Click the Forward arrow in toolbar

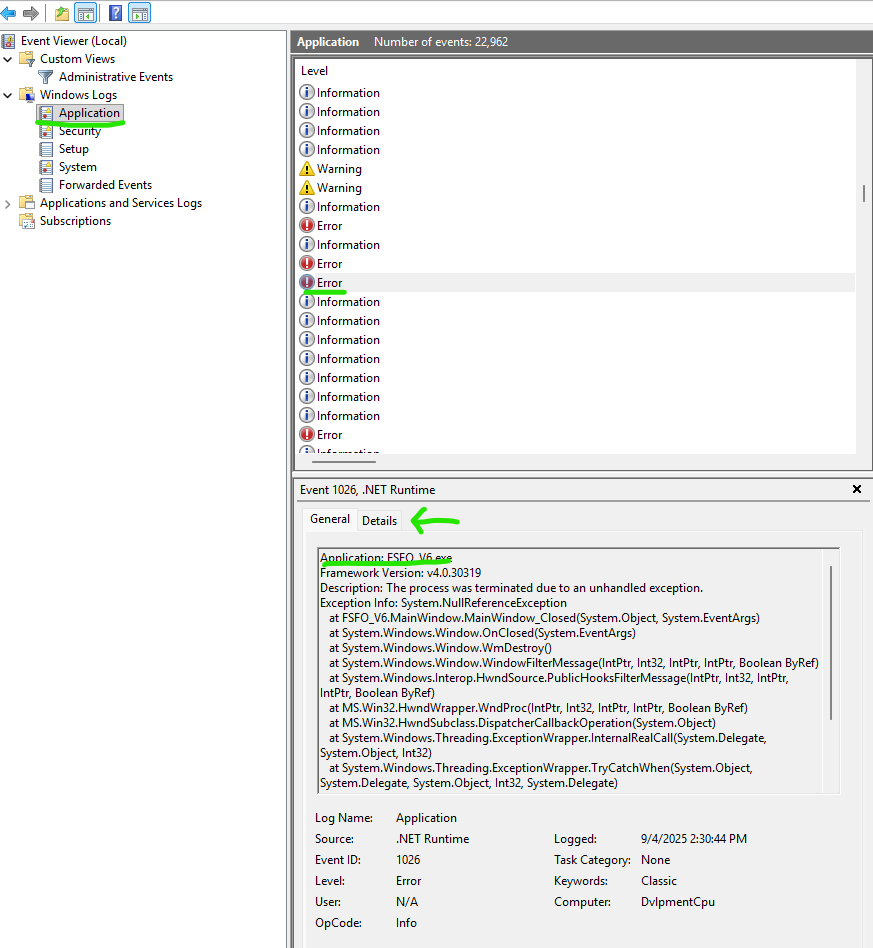click(31, 13)
